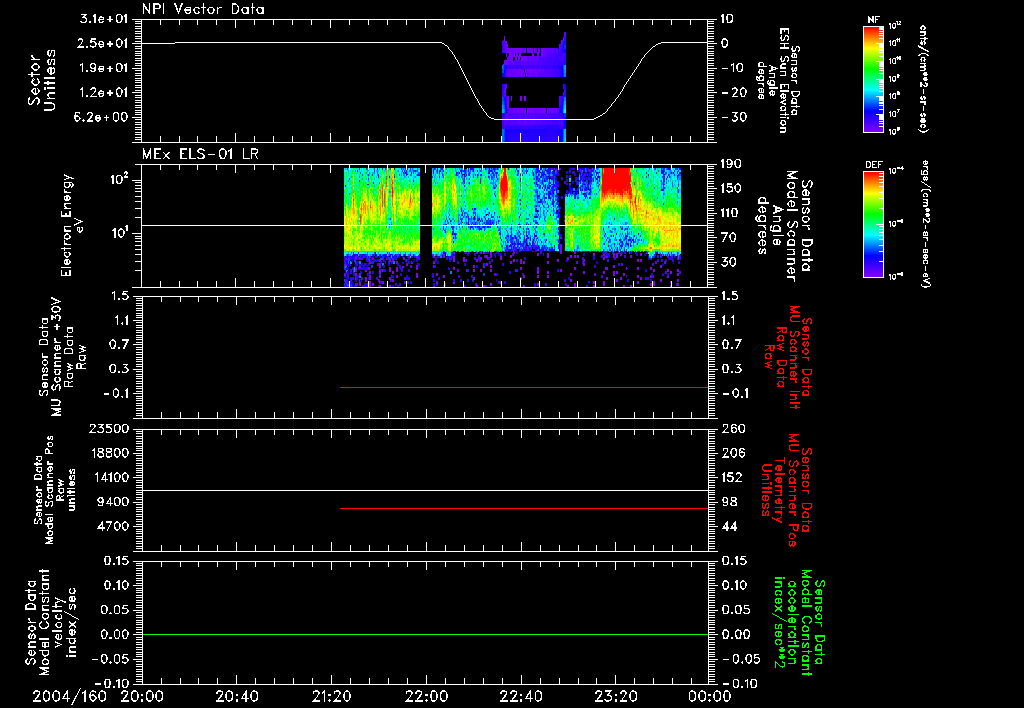Click the "22:40" time axis label
1024x708 pixels.
(521, 696)
